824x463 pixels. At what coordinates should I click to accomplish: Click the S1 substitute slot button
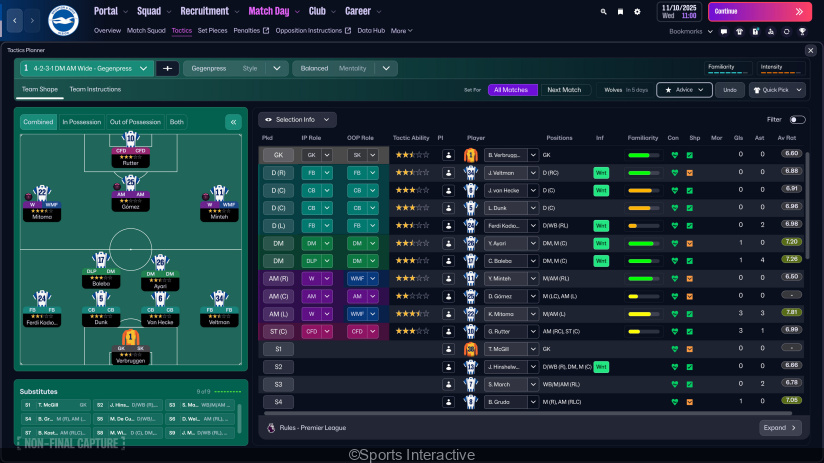pos(278,349)
